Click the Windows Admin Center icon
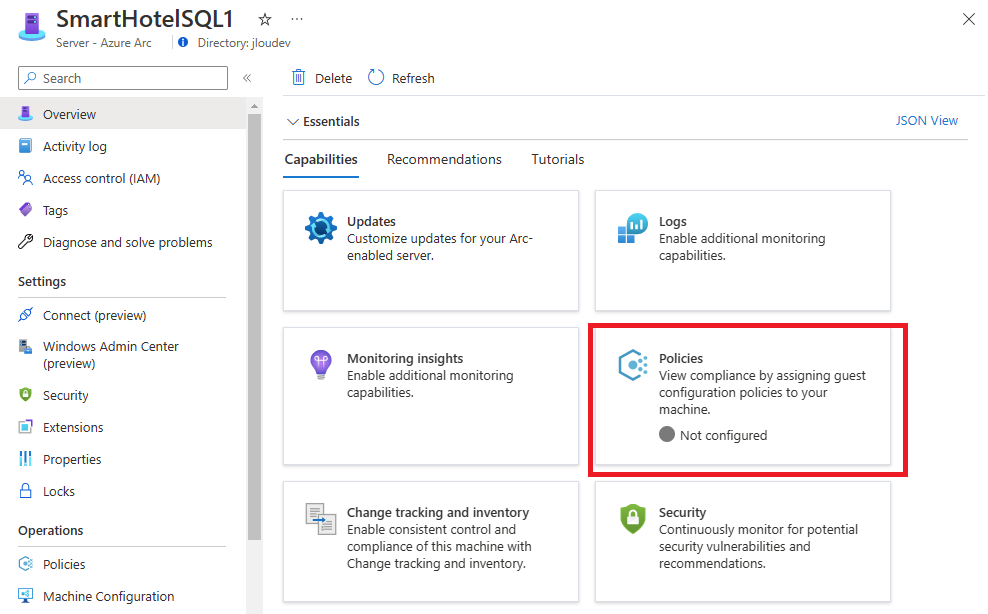 point(25,346)
